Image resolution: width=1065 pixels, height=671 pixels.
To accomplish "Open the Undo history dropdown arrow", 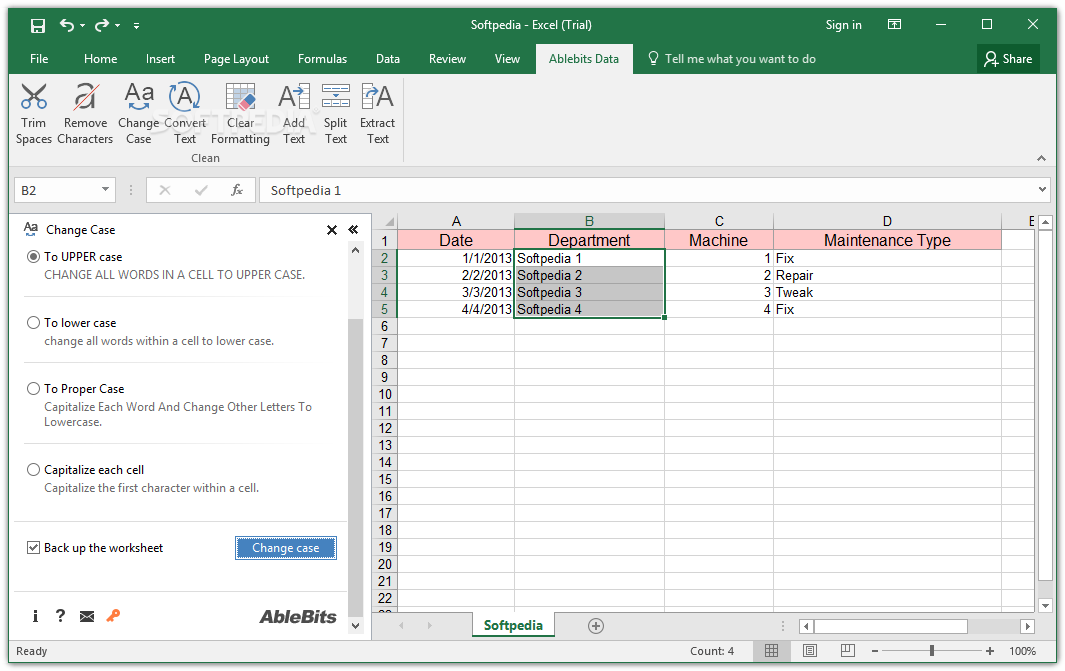I will [82, 26].
